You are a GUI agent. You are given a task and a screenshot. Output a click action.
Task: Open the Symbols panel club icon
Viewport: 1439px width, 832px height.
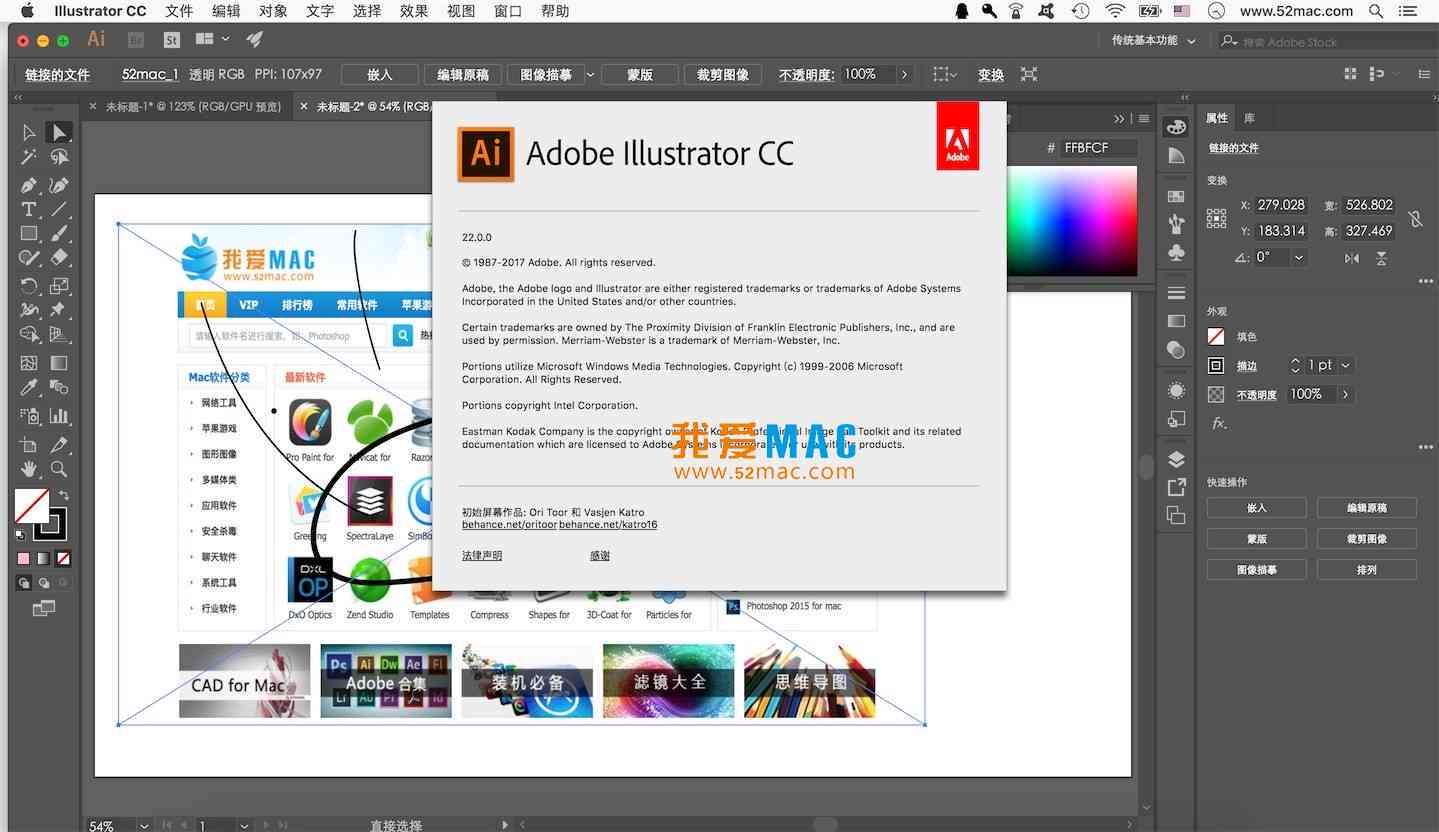[x=1176, y=254]
